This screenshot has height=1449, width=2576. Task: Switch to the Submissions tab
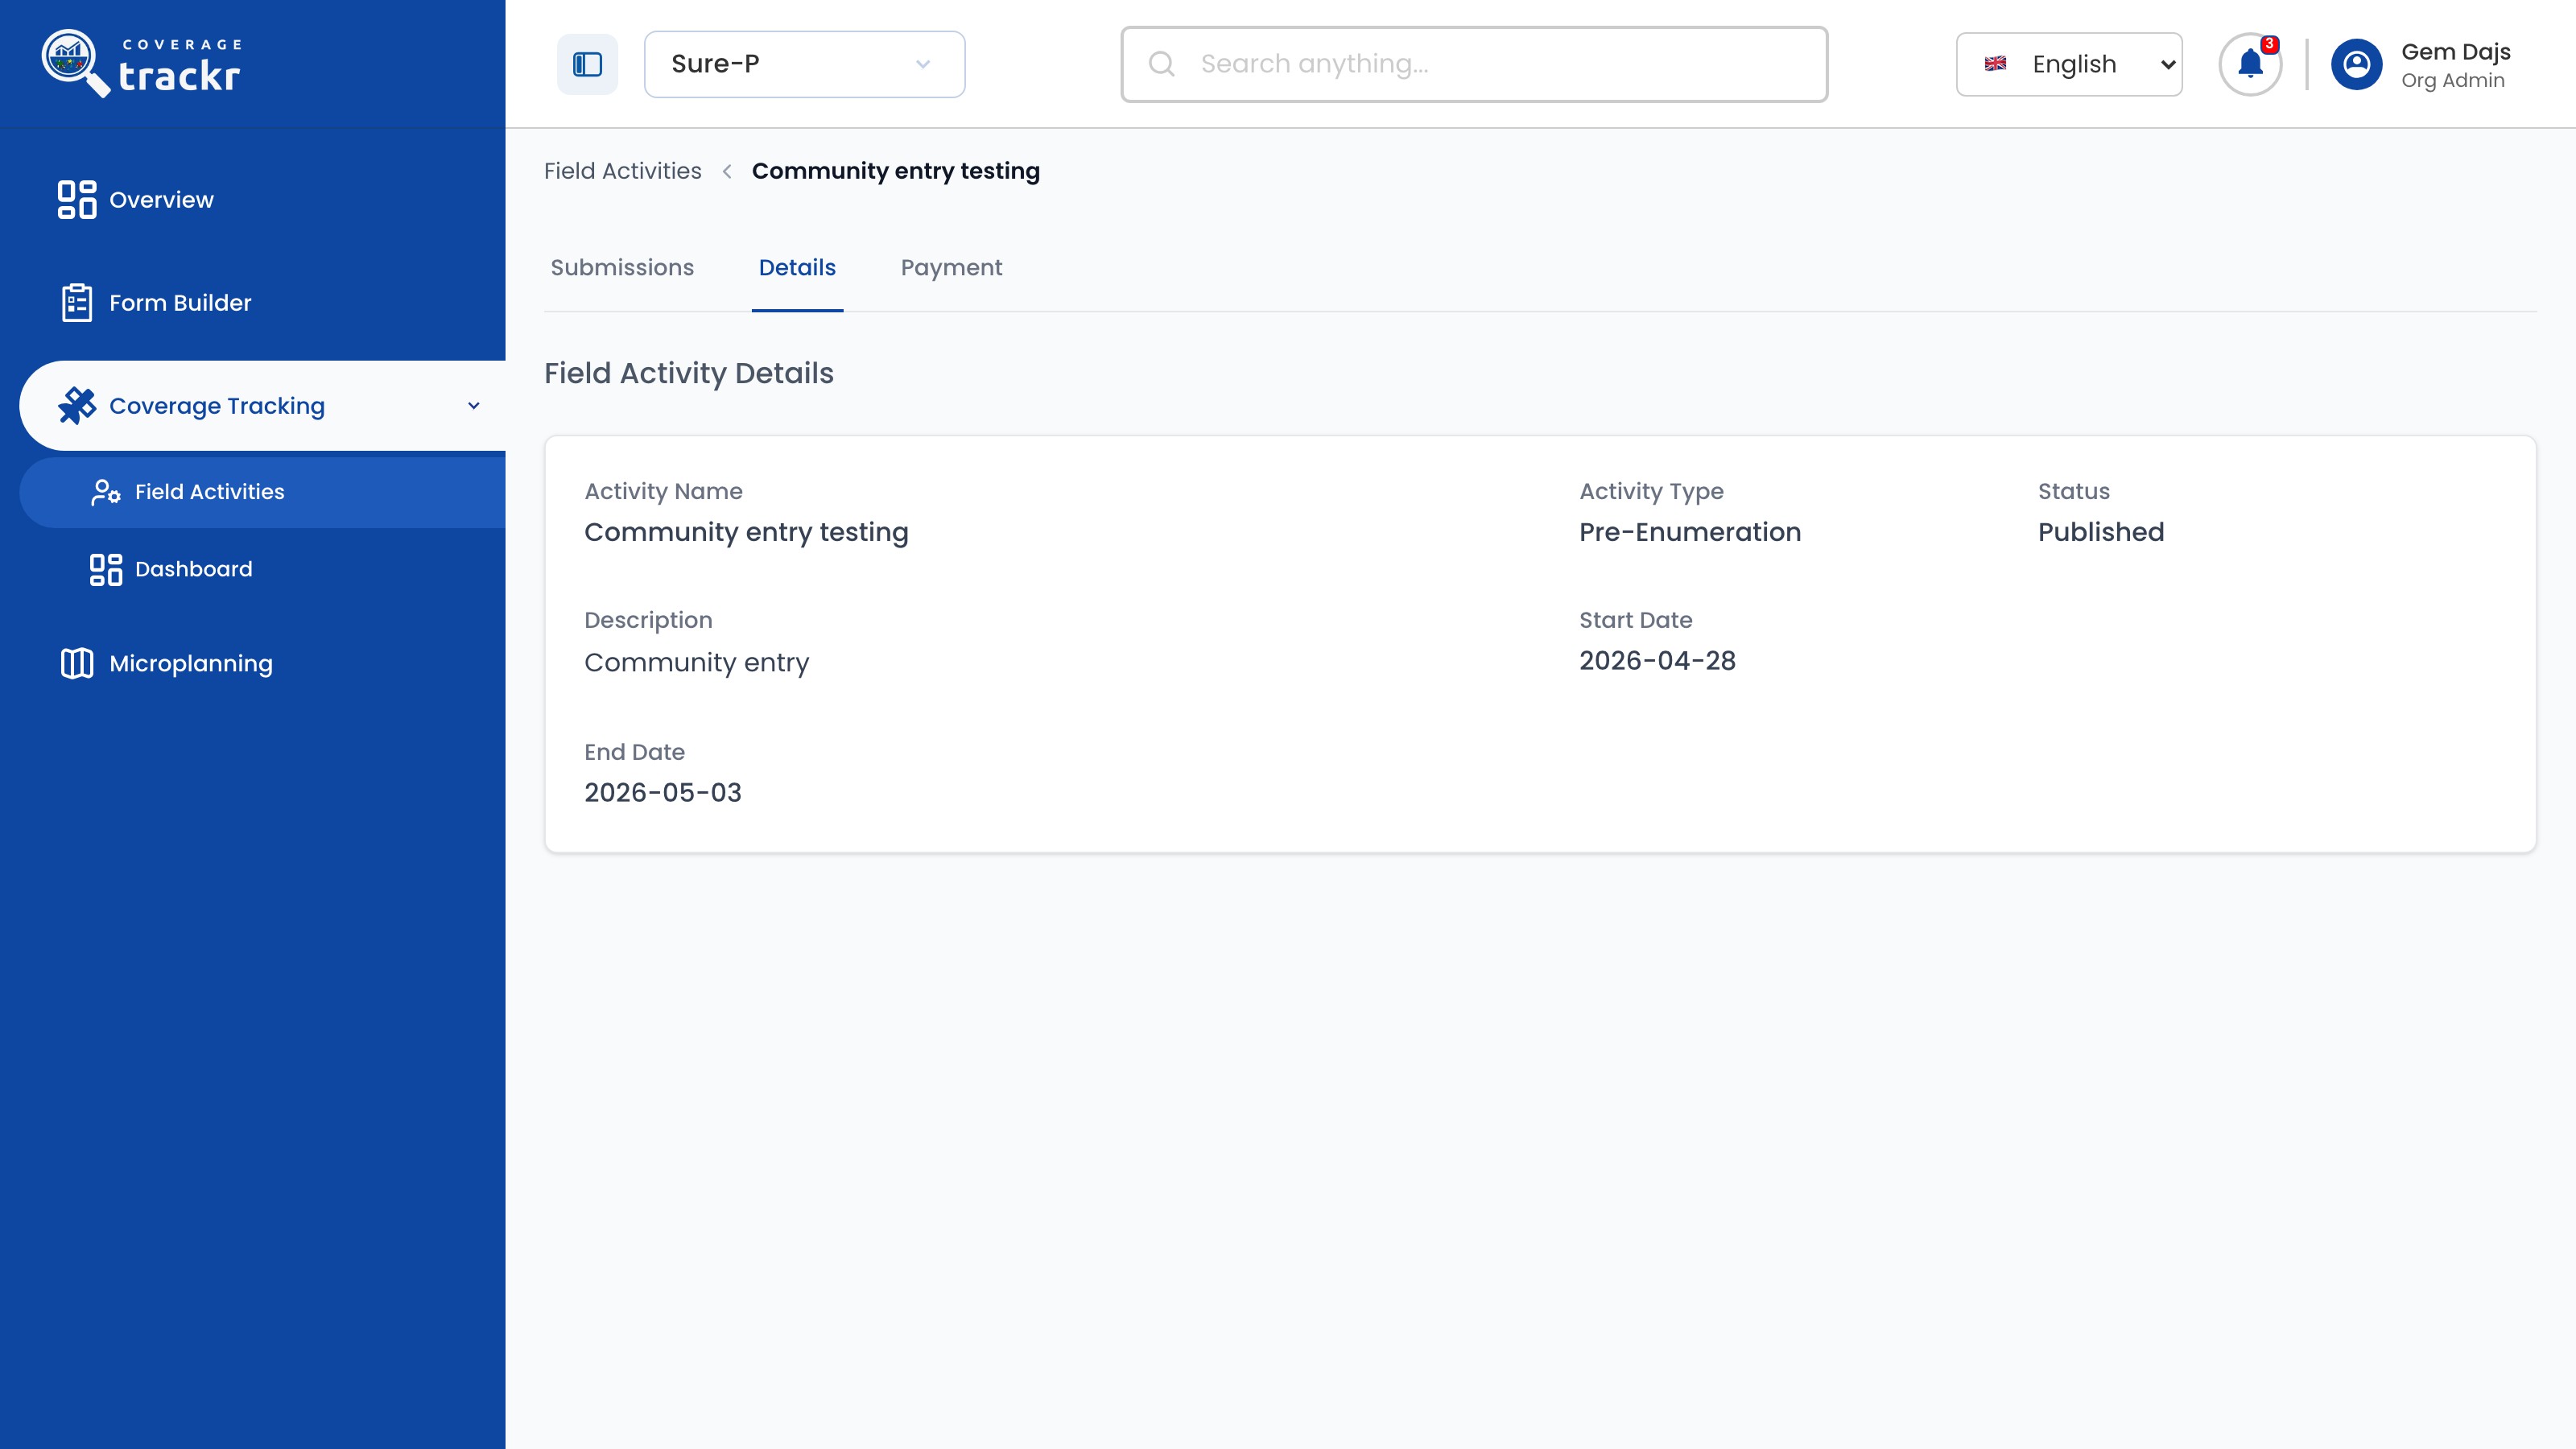622,268
